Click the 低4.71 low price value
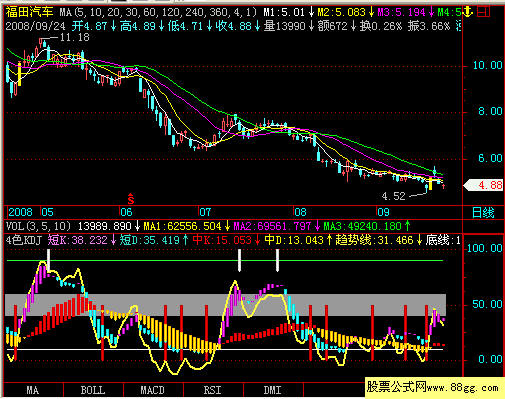This screenshot has width=505, height=399. tap(186, 26)
